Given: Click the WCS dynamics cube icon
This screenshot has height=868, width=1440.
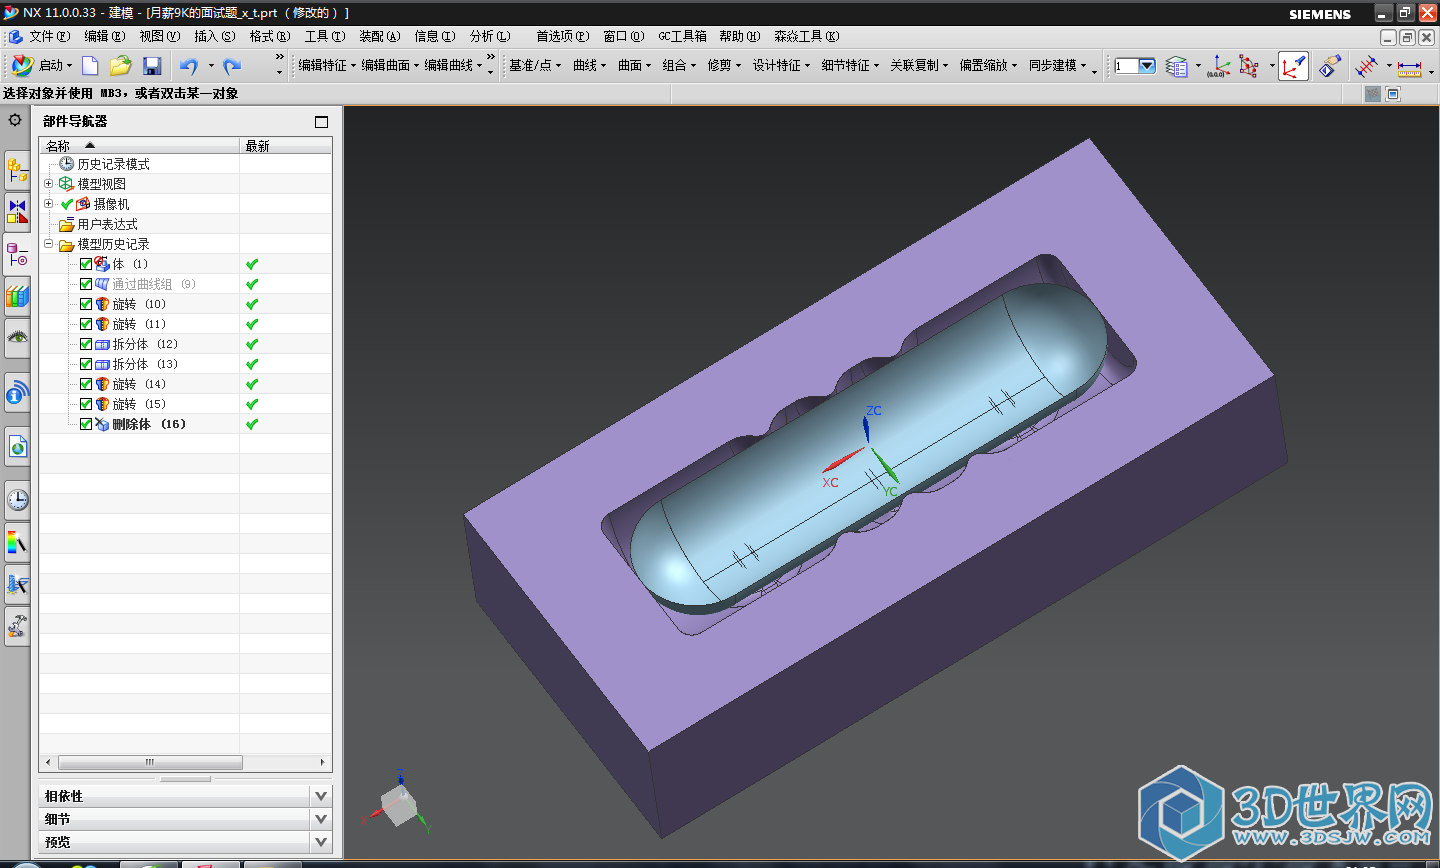Looking at the screenshot, I should coord(1249,67).
